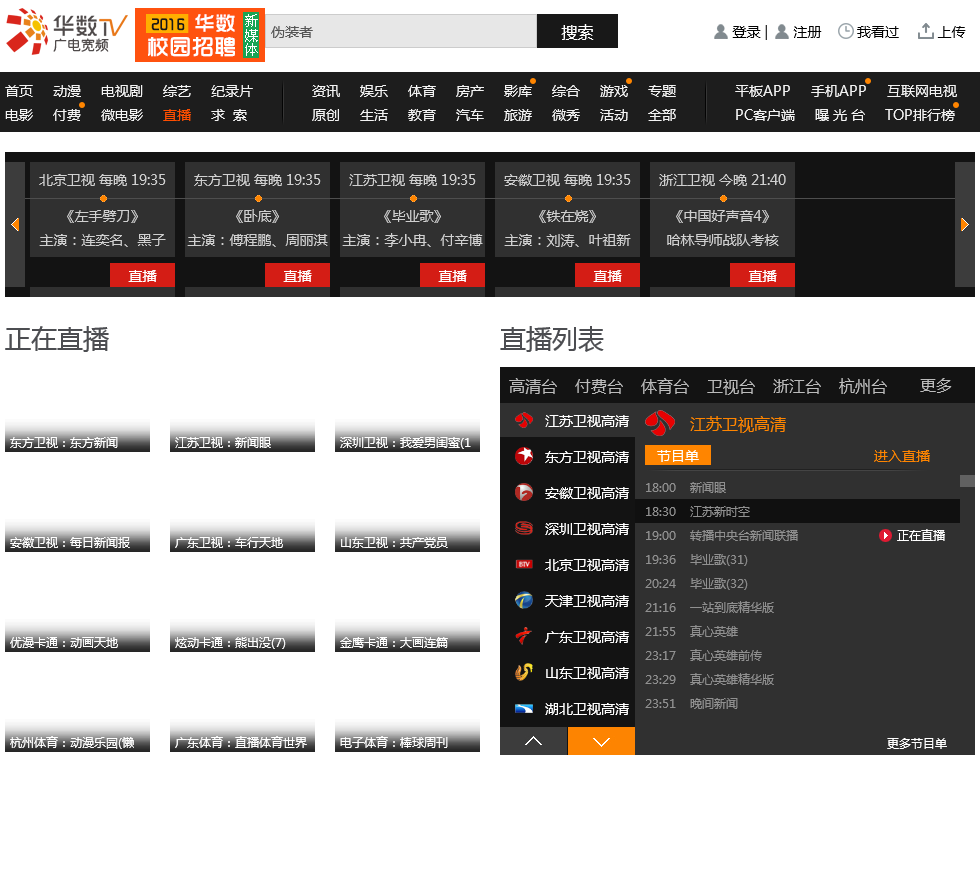Select the 天津卫视高清 channel logo

524,600
